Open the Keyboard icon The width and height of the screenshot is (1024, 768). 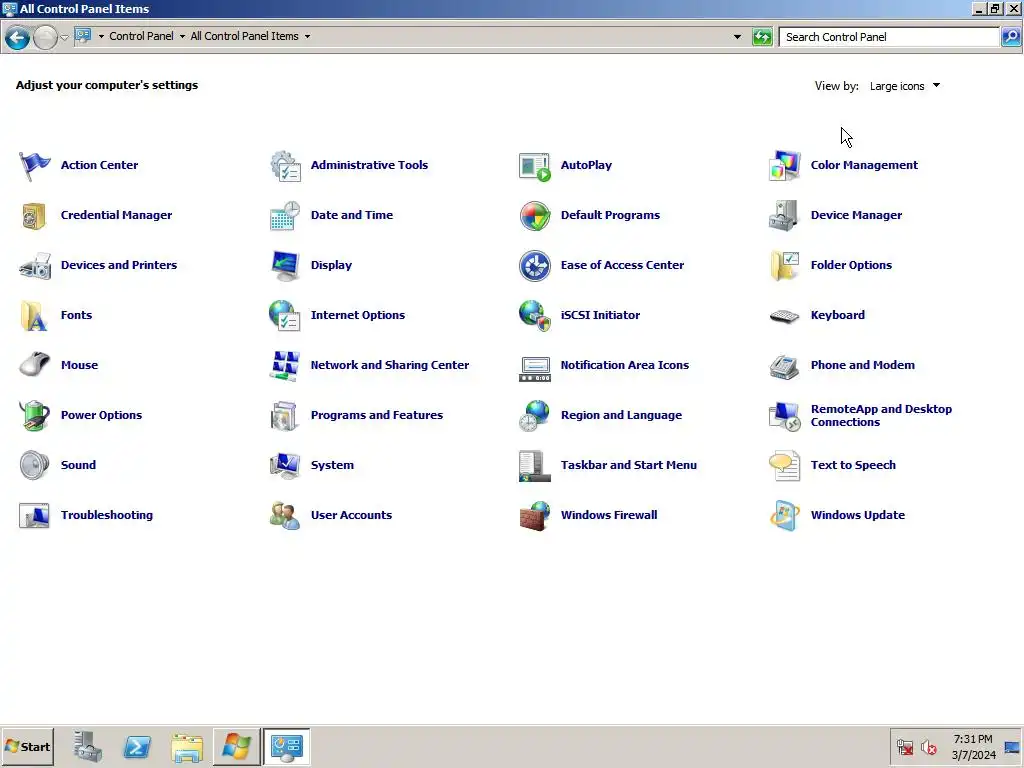(x=784, y=316)
